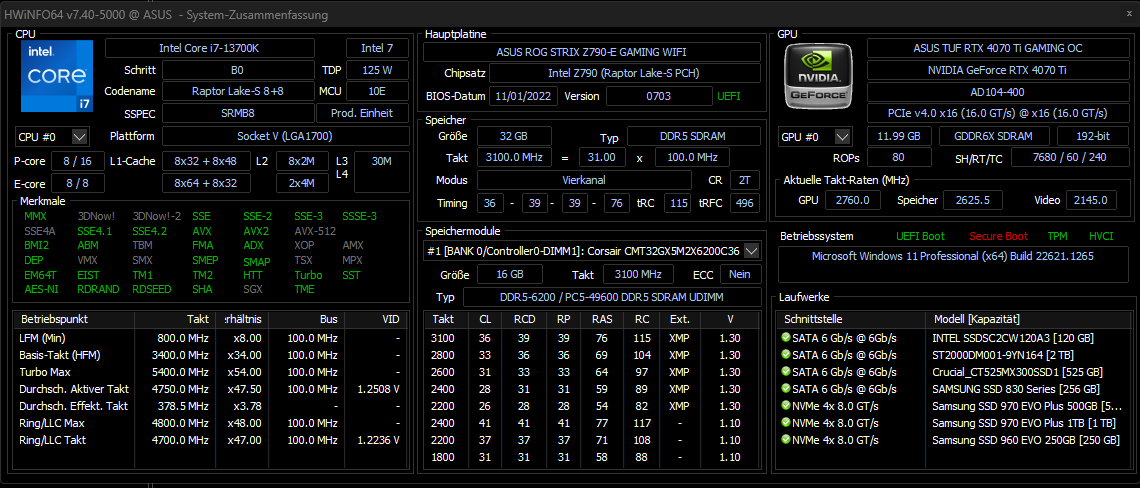Click the Prod. Einheit field
The height and width of the screenshot is (488, 1140).
361,113
